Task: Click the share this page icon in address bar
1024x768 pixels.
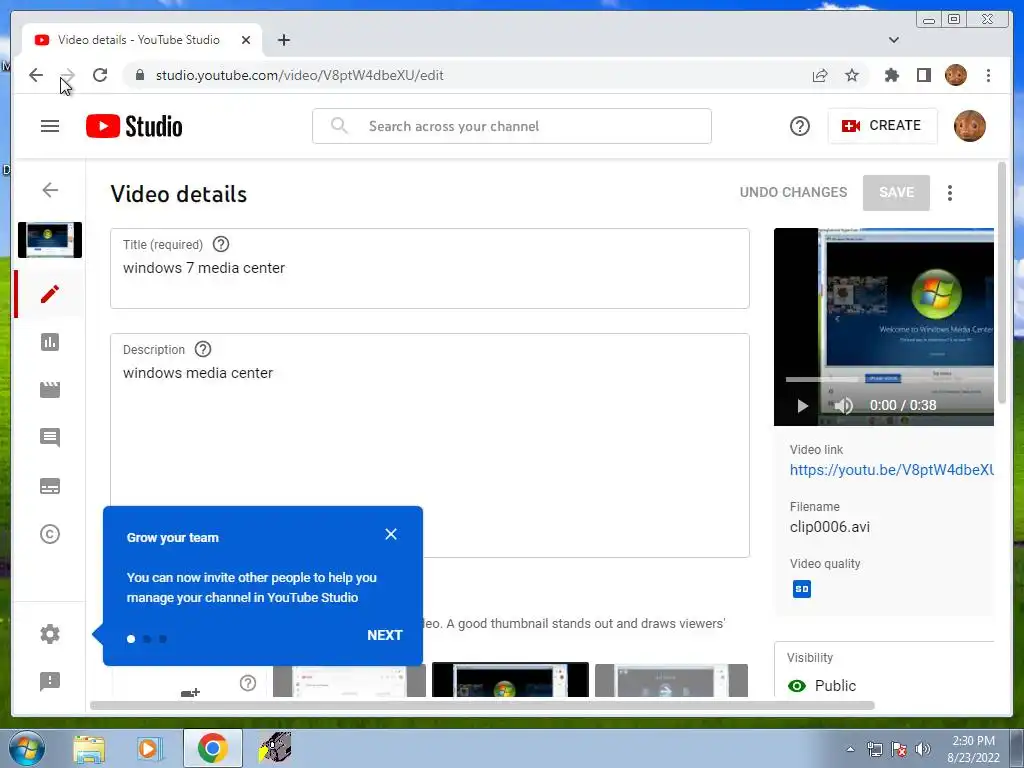Action: coord(820,75)
